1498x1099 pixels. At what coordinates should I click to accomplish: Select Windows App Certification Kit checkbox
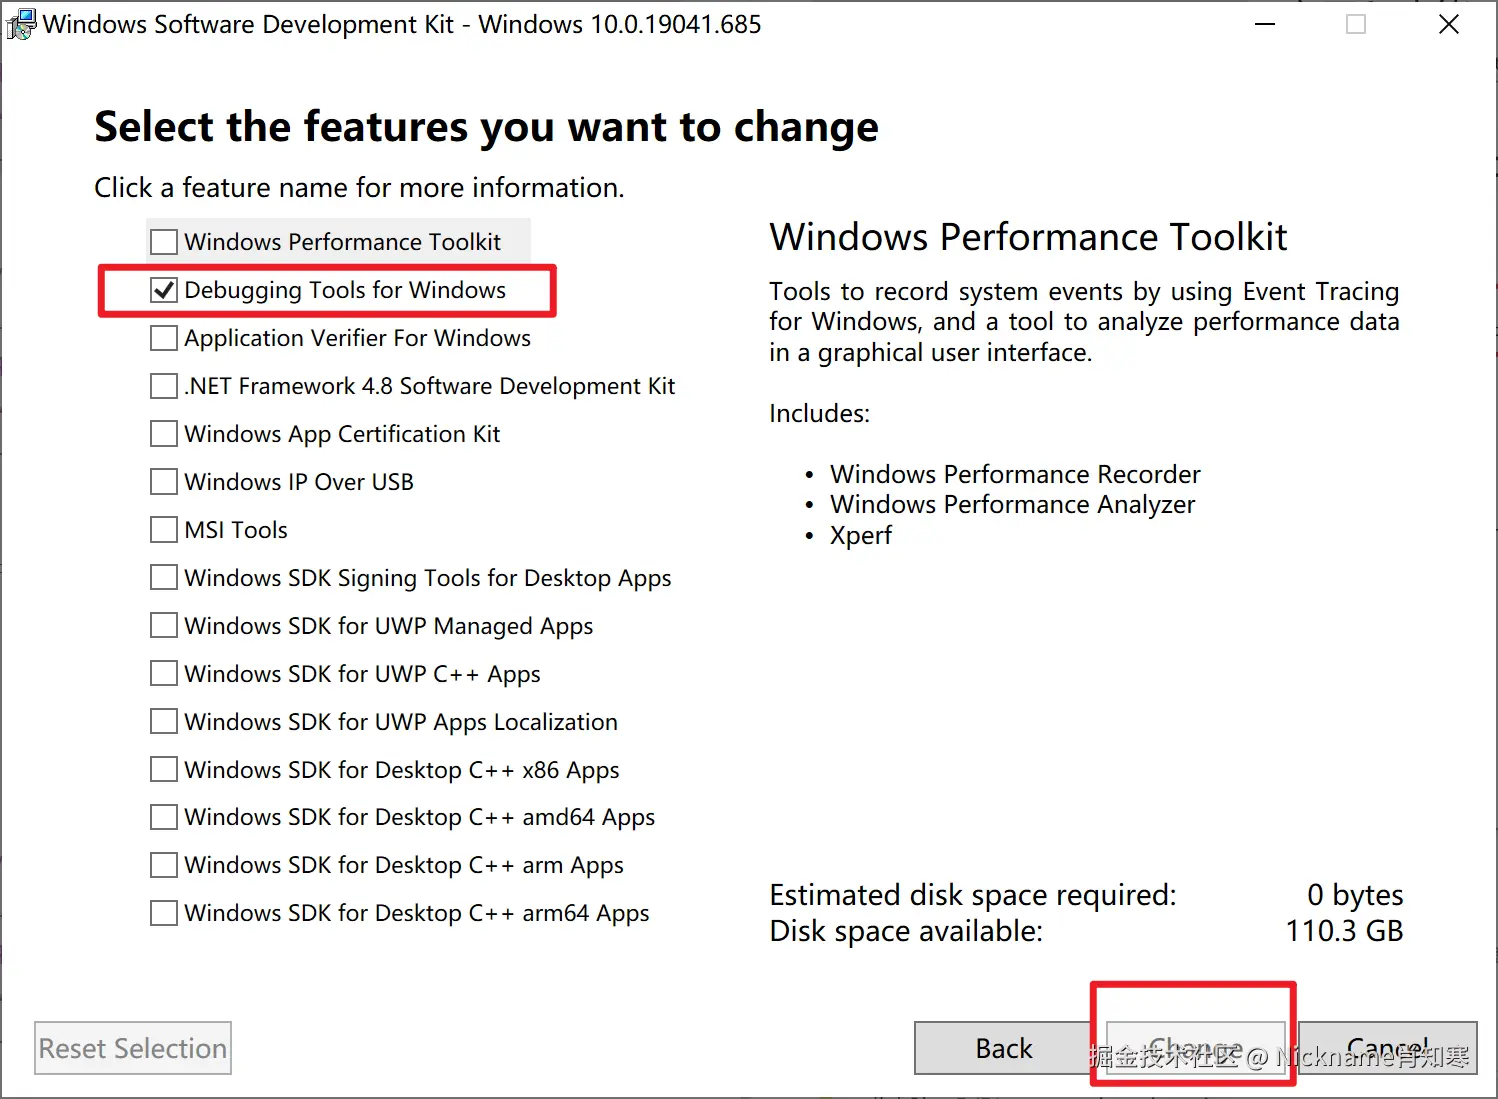tap(164, 434)
